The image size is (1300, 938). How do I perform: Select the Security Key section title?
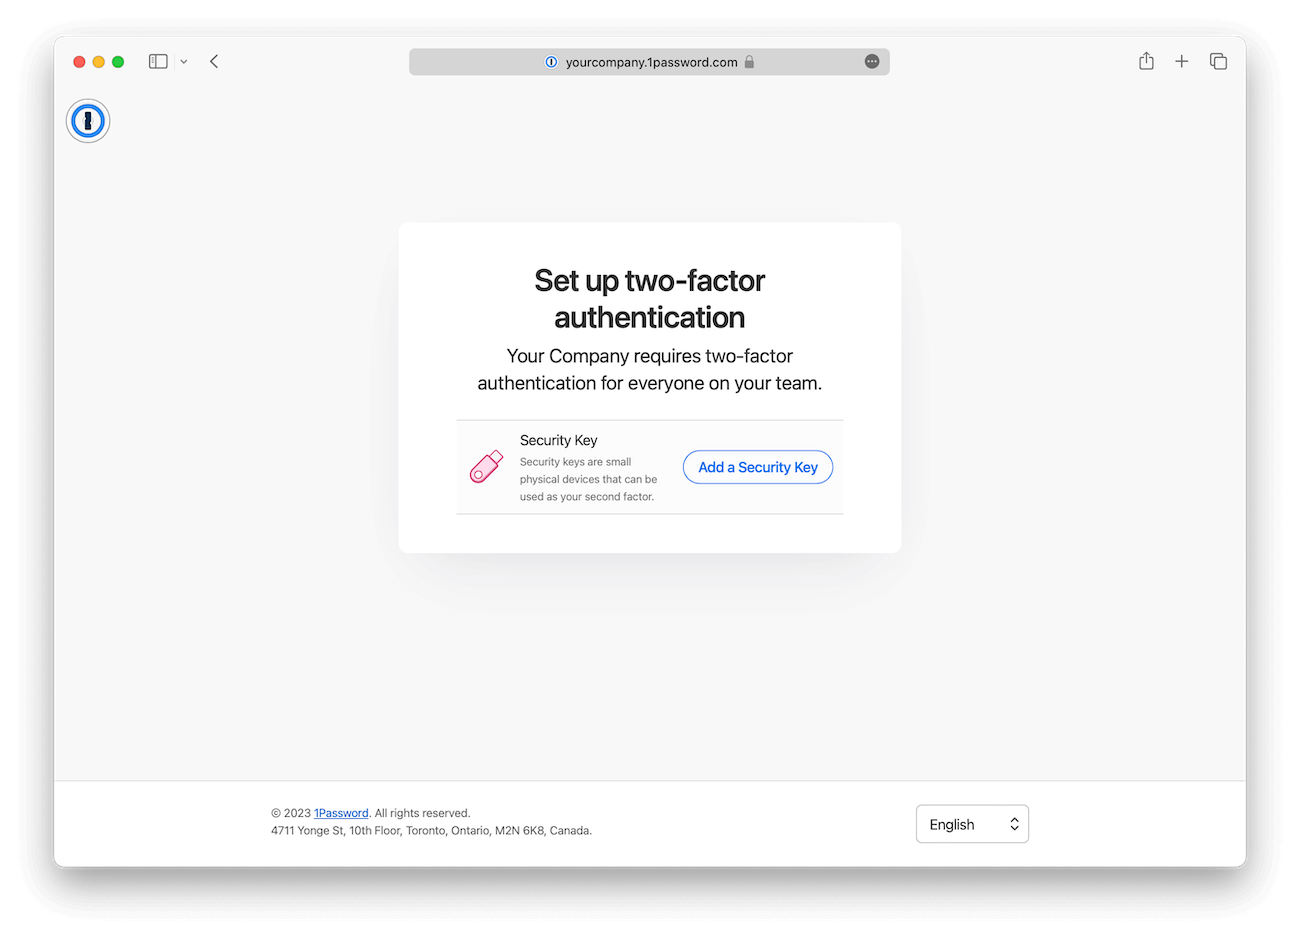(x=558, y=440)
